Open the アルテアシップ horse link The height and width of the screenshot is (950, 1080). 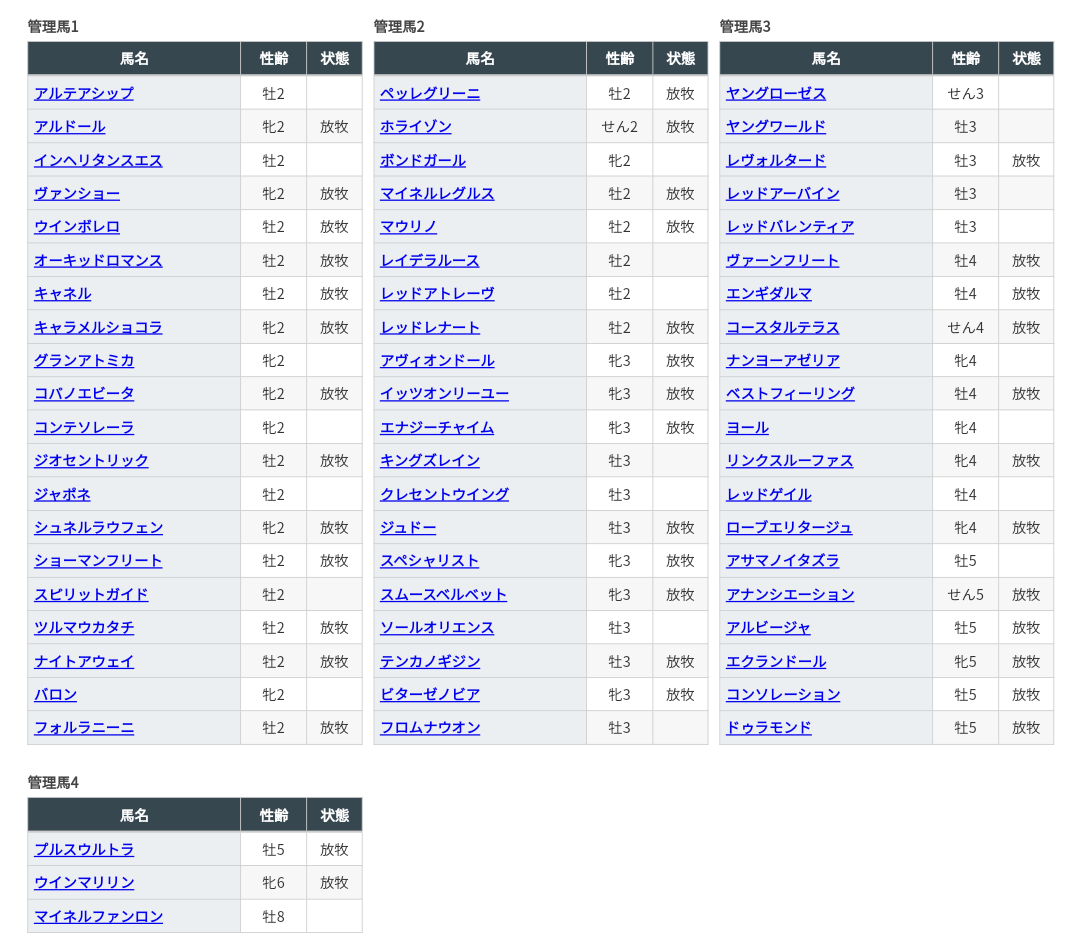click(84, 93)
